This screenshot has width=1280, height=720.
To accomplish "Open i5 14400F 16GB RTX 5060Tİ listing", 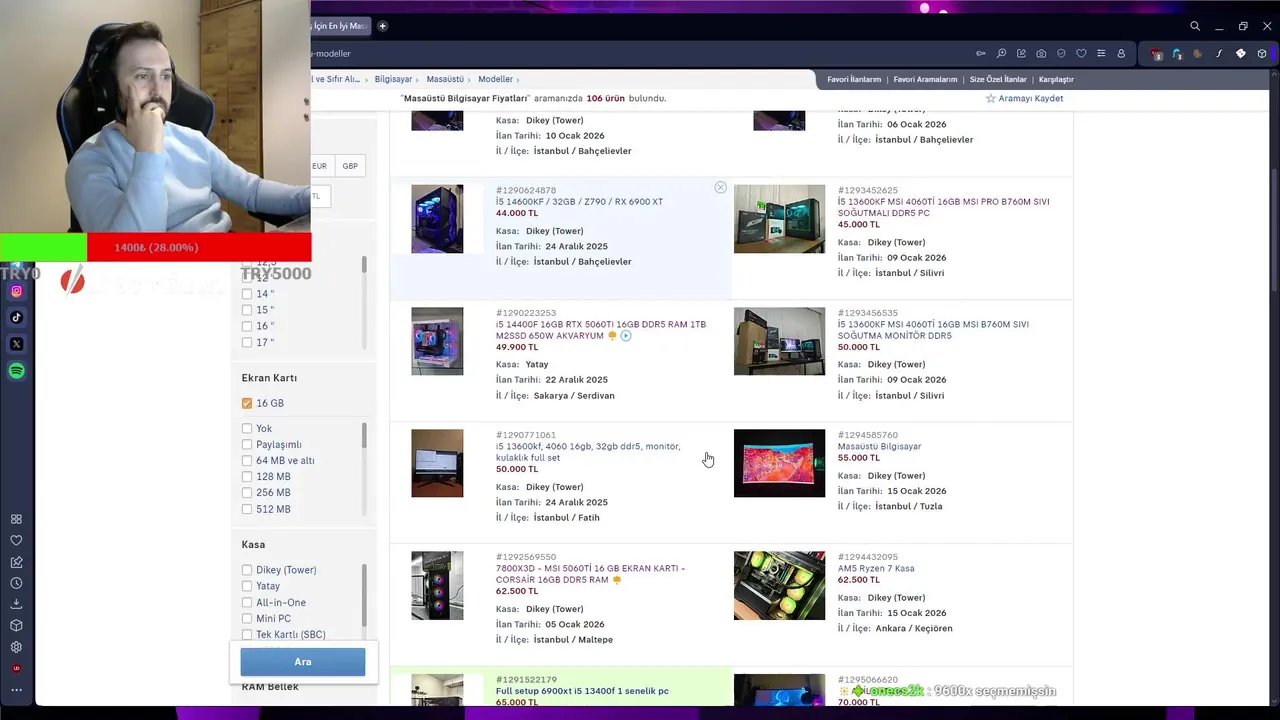I will pos(601,330).
